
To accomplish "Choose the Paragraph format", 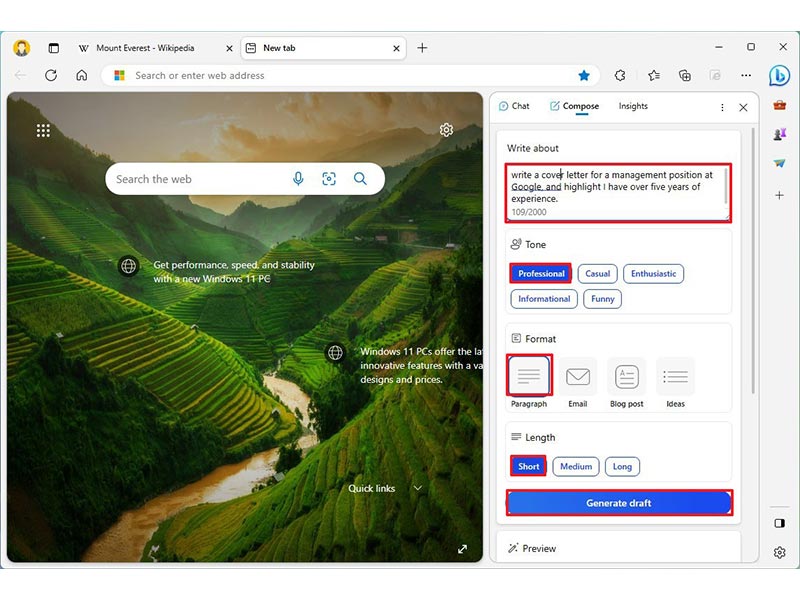I will tap(529, 382).
